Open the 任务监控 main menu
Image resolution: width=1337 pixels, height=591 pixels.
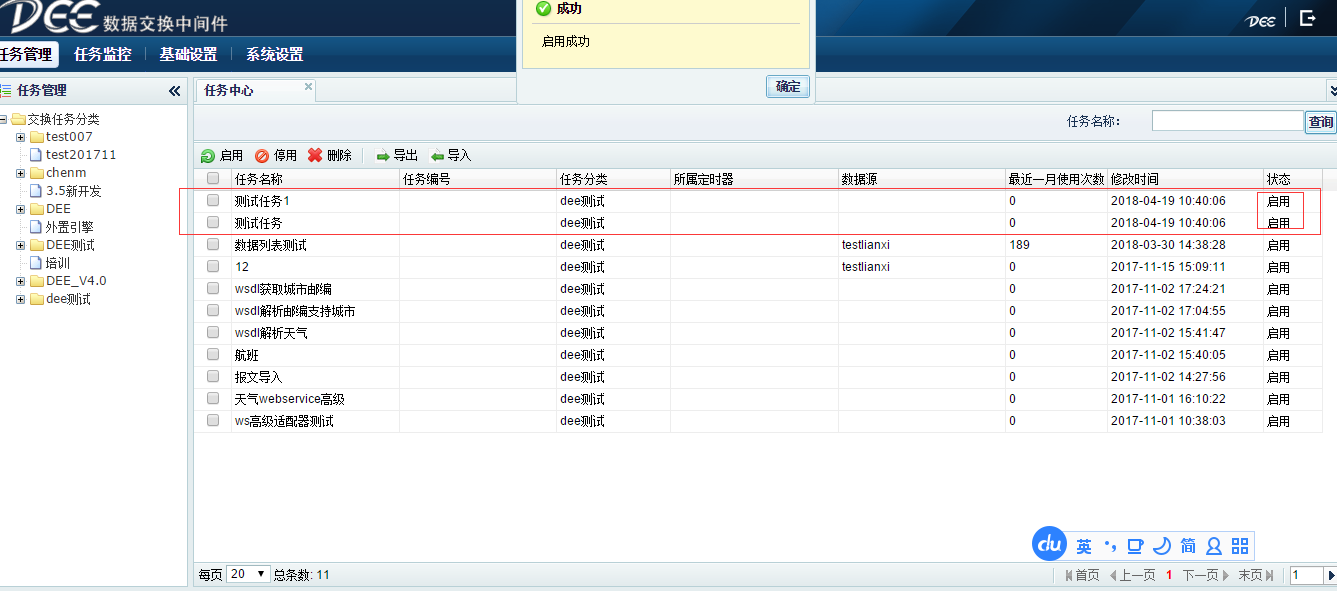[x=102, y=54]
